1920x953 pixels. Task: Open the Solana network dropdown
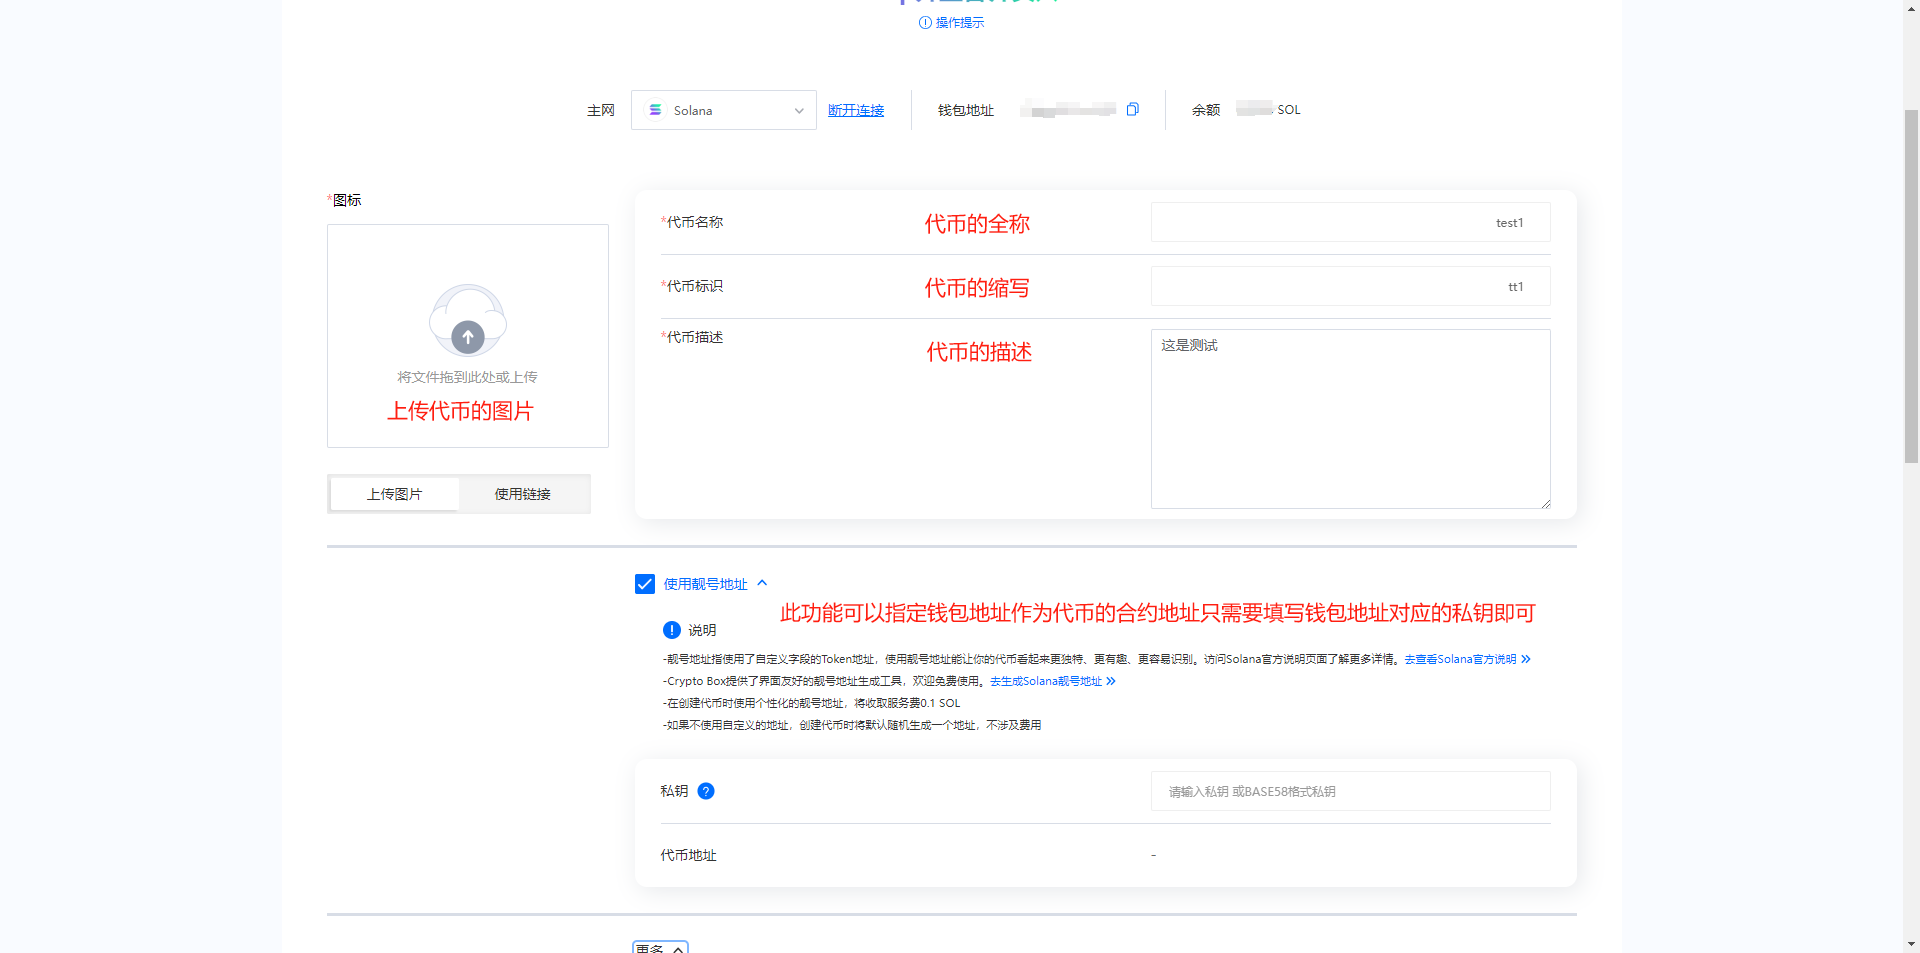pos(724,110)
